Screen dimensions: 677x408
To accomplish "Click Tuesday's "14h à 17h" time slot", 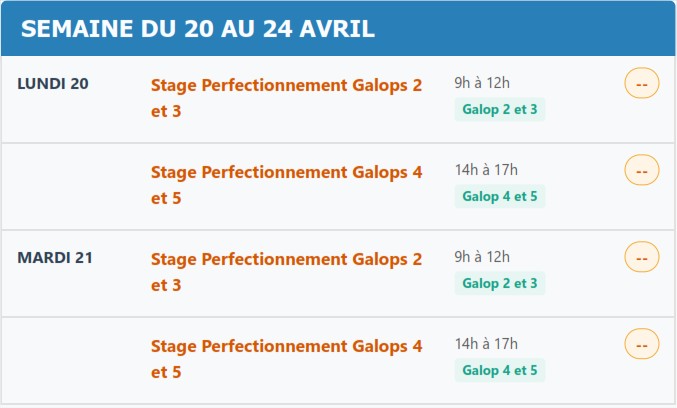I will (x=486, y=344).
